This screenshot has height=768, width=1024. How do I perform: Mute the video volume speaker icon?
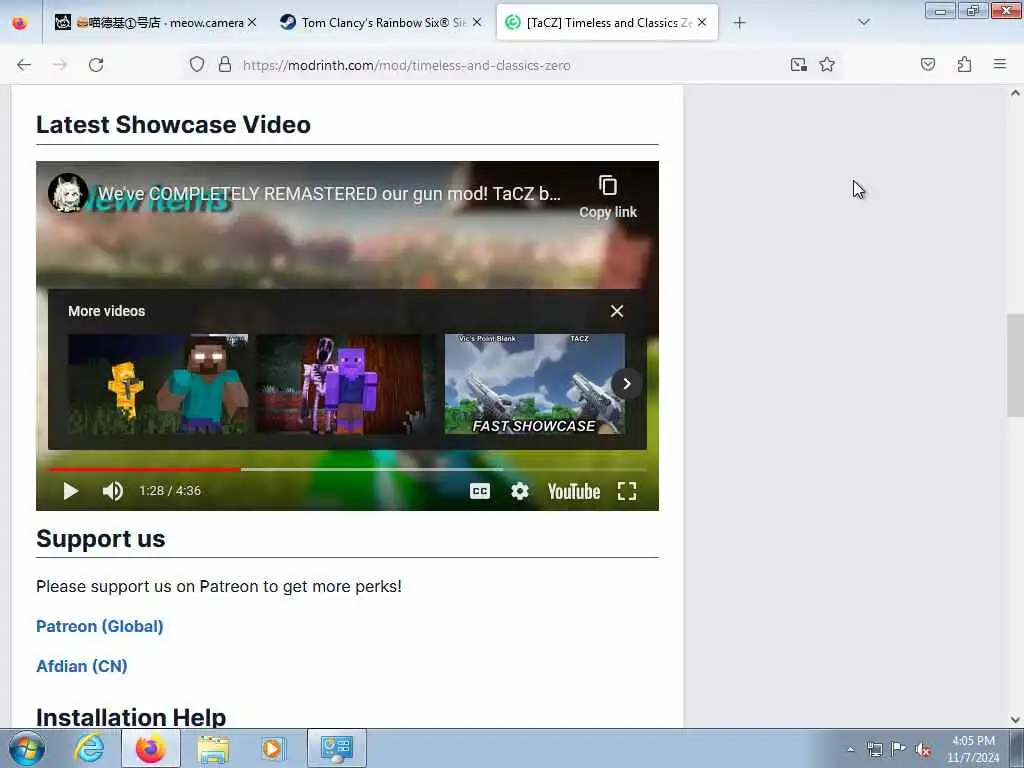tap(112, 491)
